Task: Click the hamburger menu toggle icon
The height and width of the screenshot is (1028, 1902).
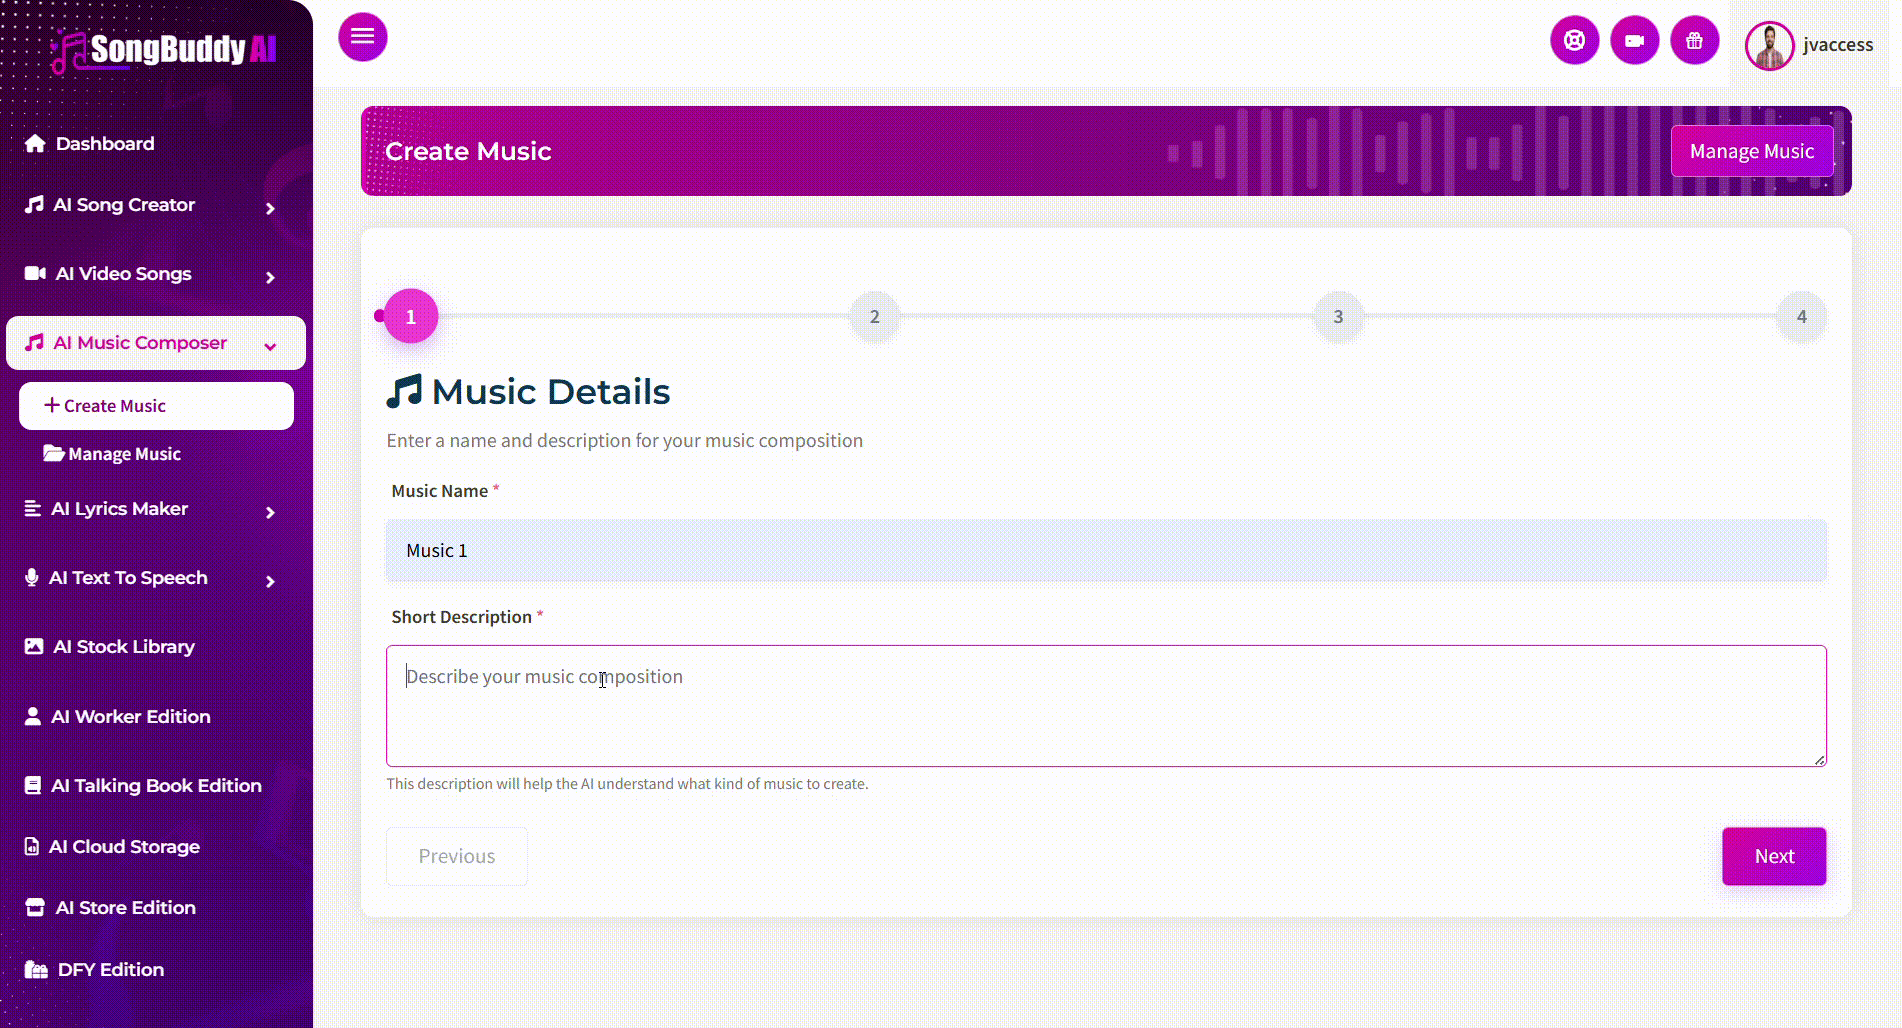Action: pyautogui.click(x=362, y=37)
